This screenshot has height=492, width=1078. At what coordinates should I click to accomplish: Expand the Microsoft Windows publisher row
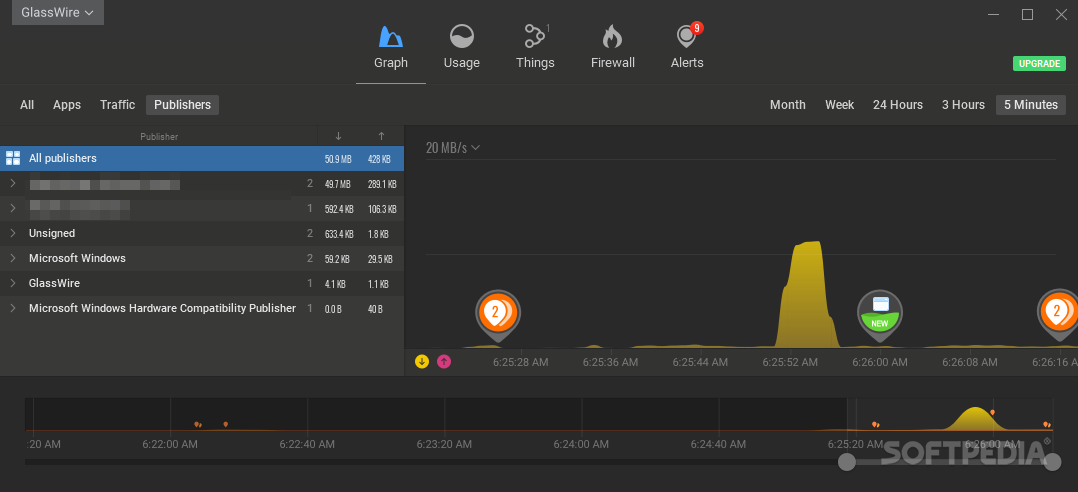click(x=12, y=258)
